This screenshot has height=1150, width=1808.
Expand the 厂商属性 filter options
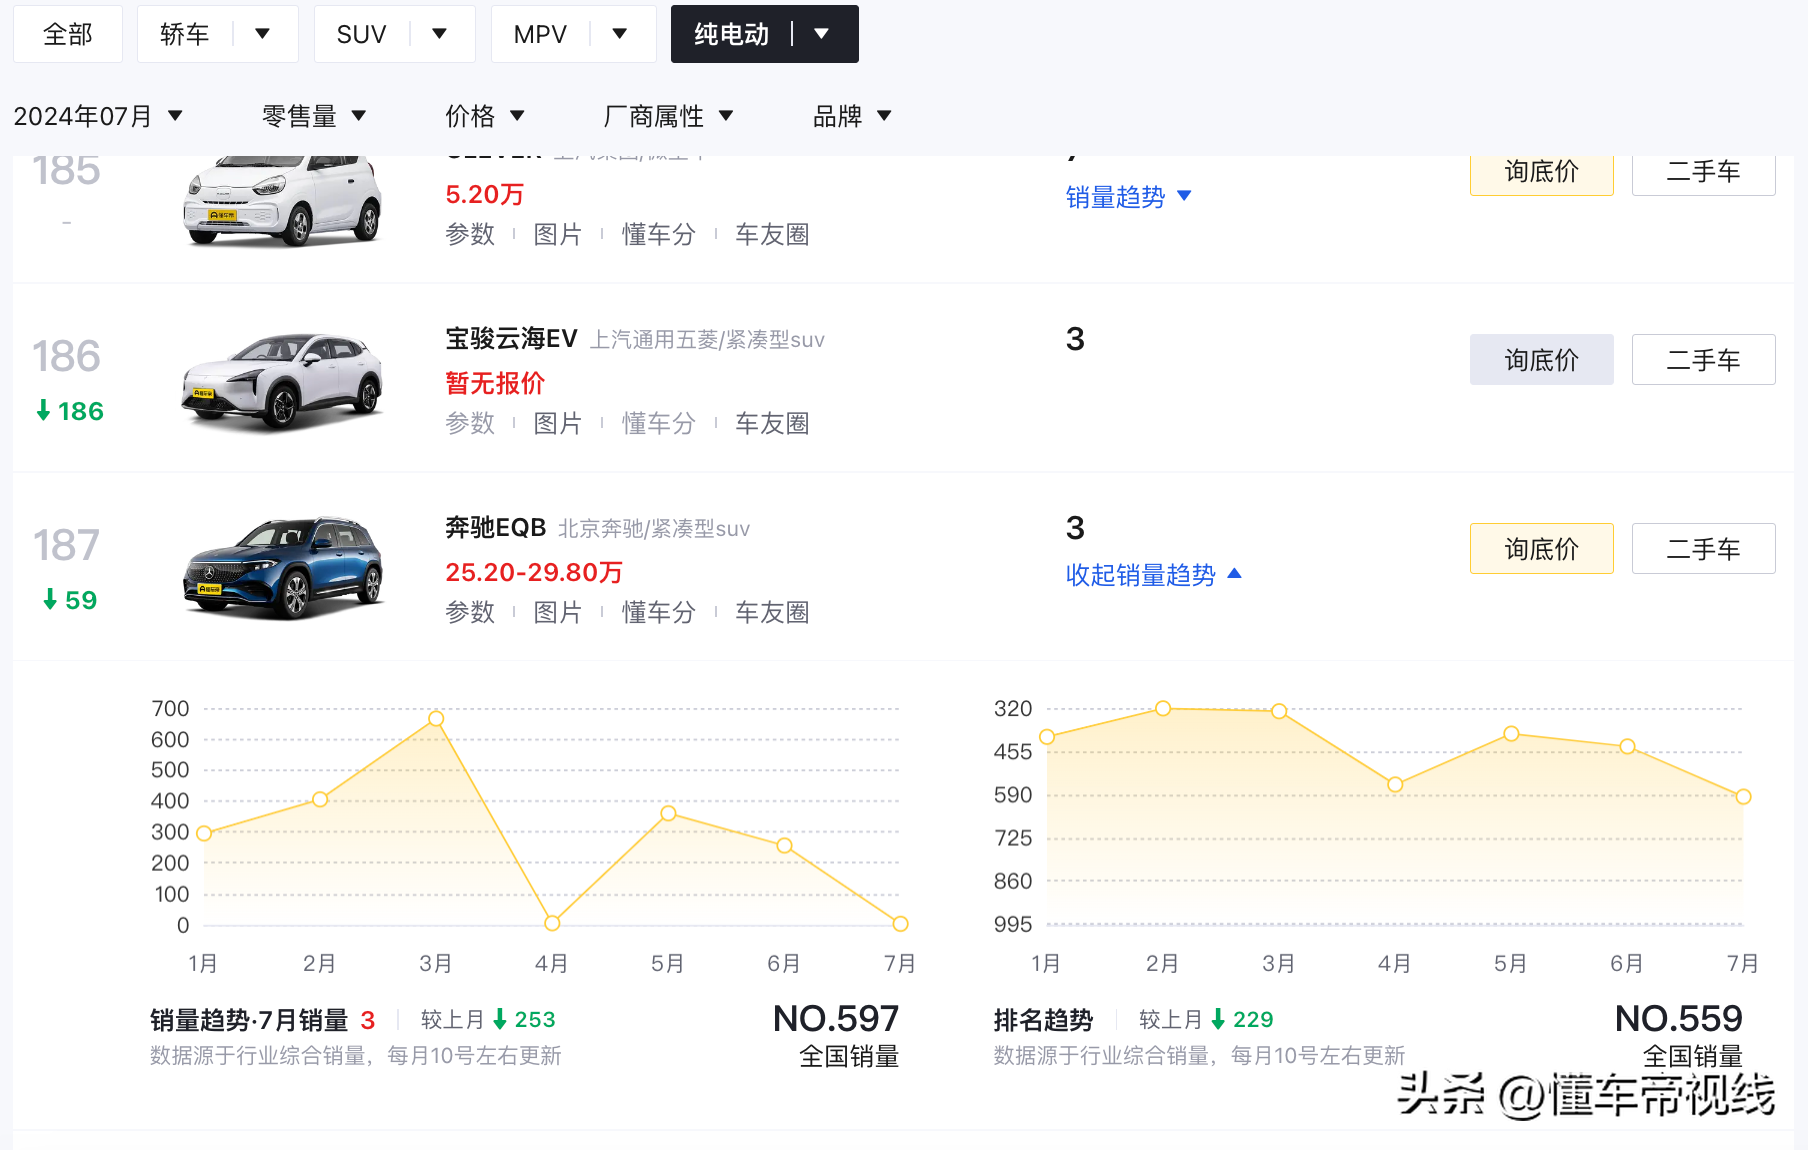pos(671,115)
